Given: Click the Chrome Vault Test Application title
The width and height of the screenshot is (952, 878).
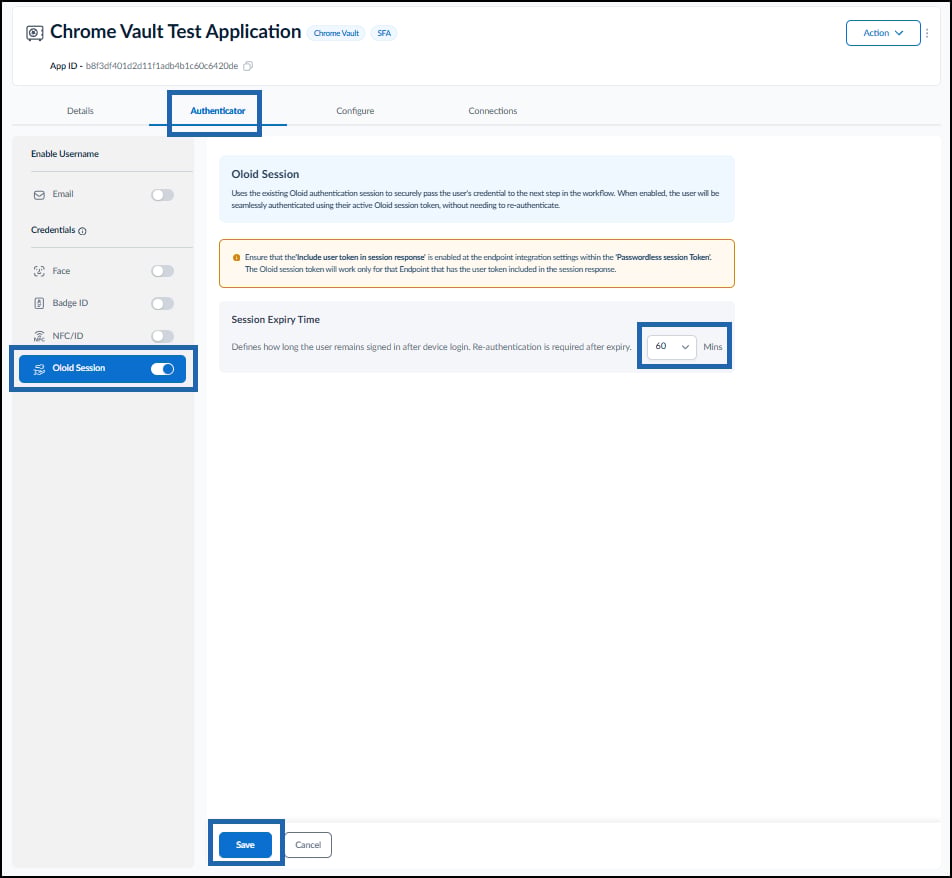Looking at the screenshot, I should [175, 32].
